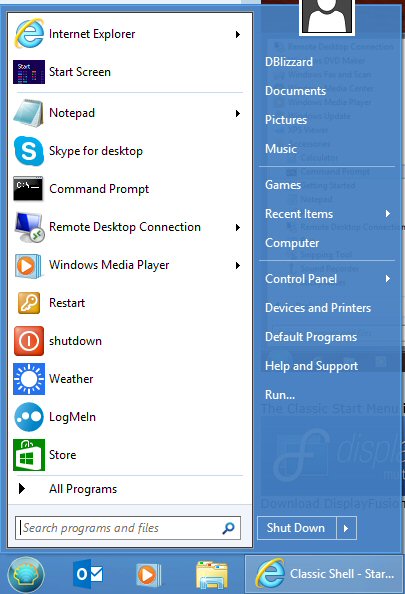
Task: Open Control Panel menu entry
Action: tap(301, 279)
